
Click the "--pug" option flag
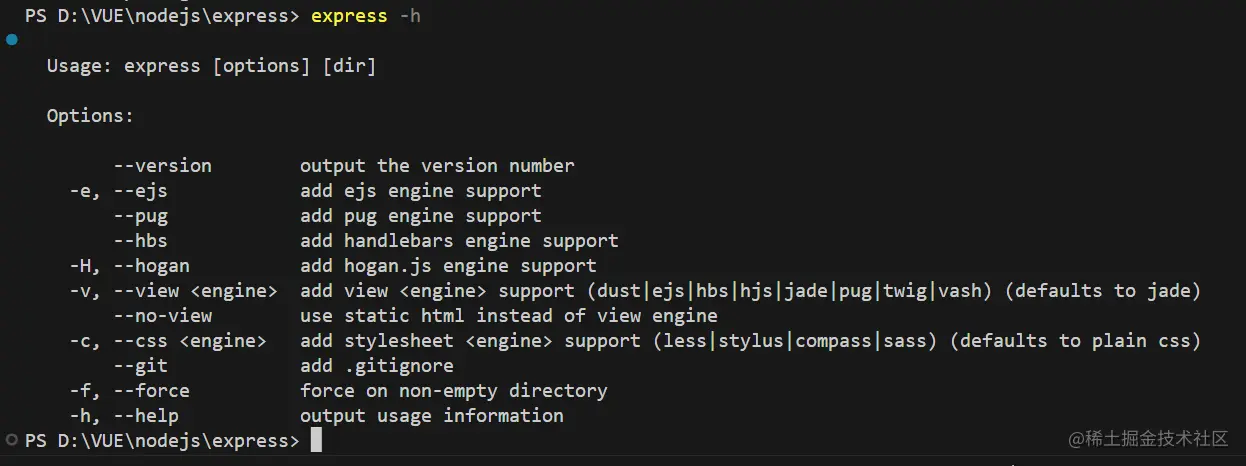140,216
